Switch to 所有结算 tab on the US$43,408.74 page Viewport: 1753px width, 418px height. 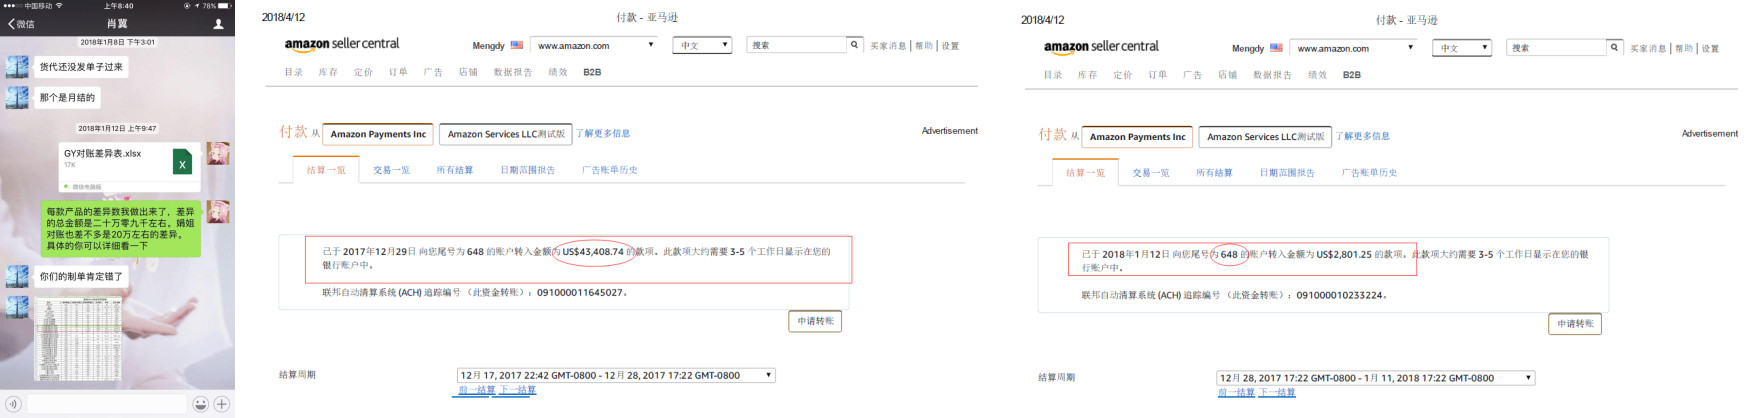(x=454, y=170)
